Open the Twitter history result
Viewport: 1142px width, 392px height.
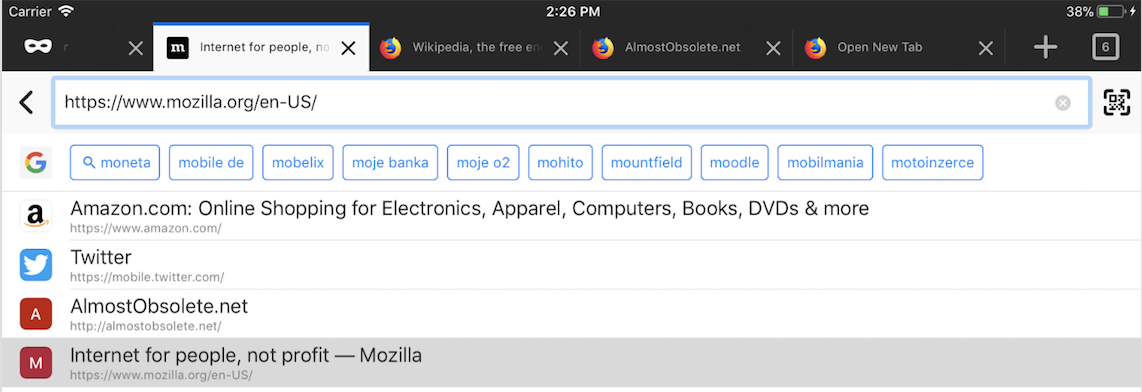[x=571, y=265]
